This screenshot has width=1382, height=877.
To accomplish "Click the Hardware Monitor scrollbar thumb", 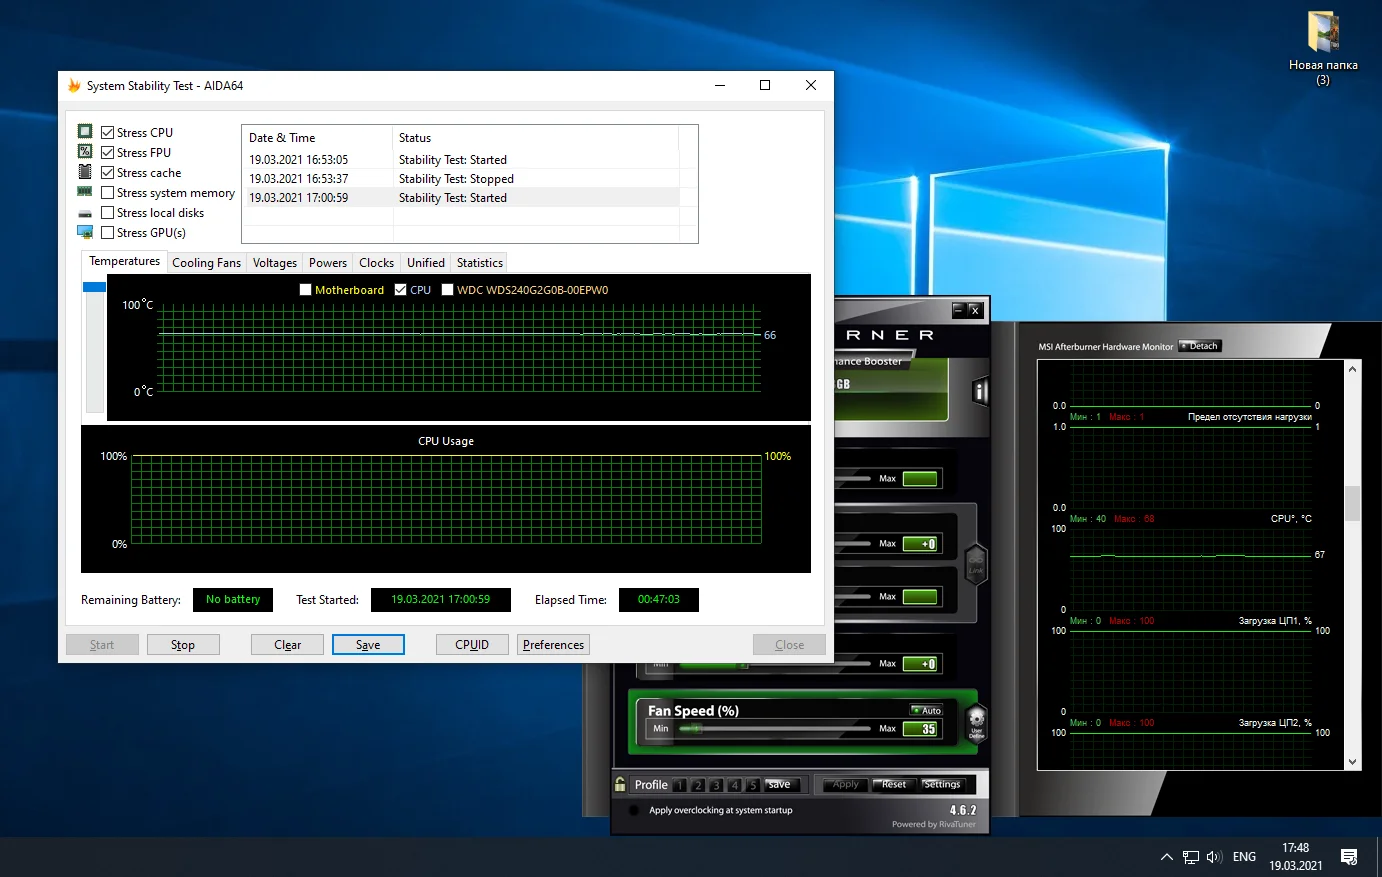I will (x=1353, y=503).
